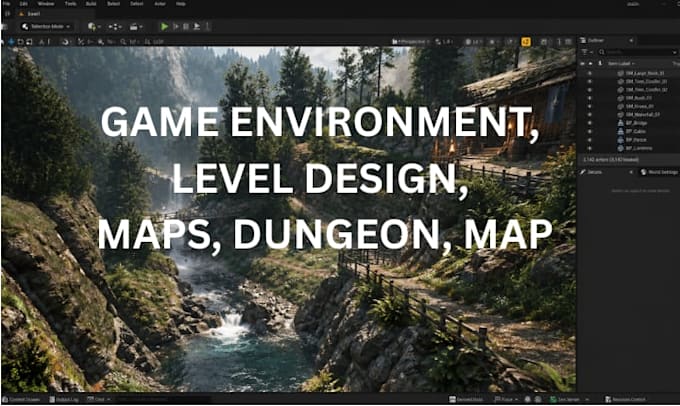The image size is (680, 406).
Task: Open the Help menu
Action: click(181, 4)
